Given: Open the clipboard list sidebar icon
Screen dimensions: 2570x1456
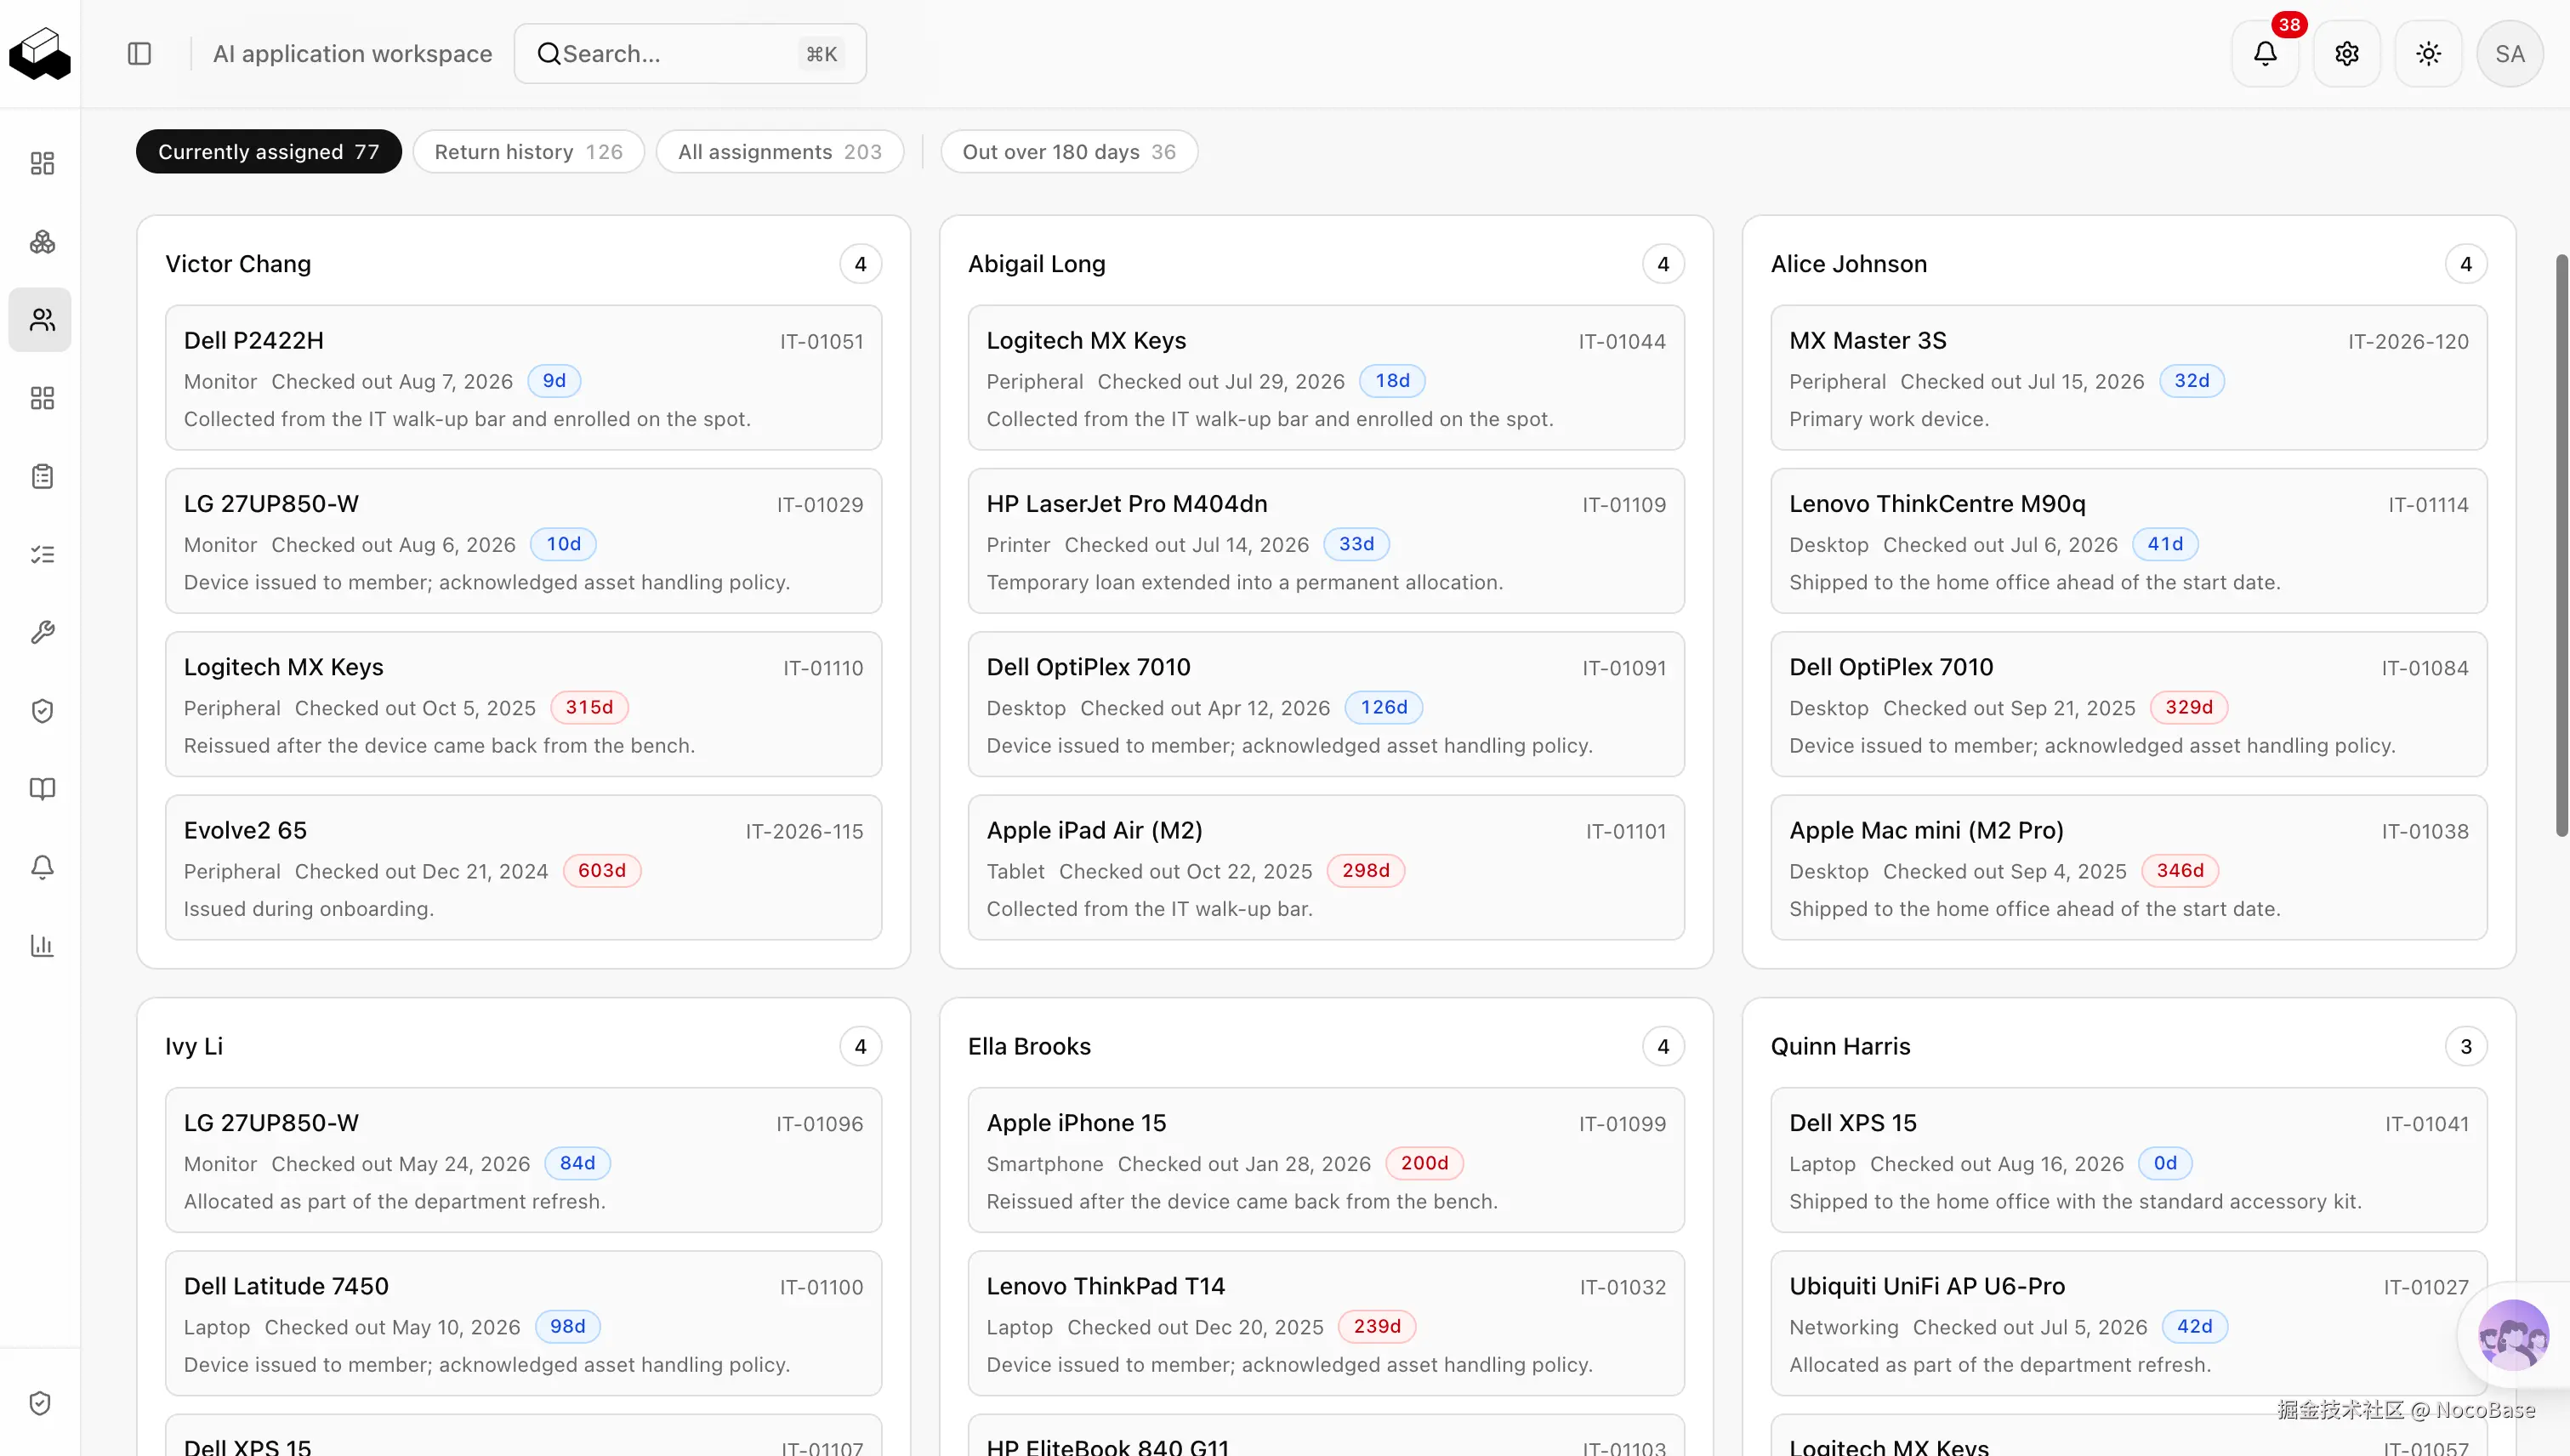Looking at the screenshot, I should point(42,476).
